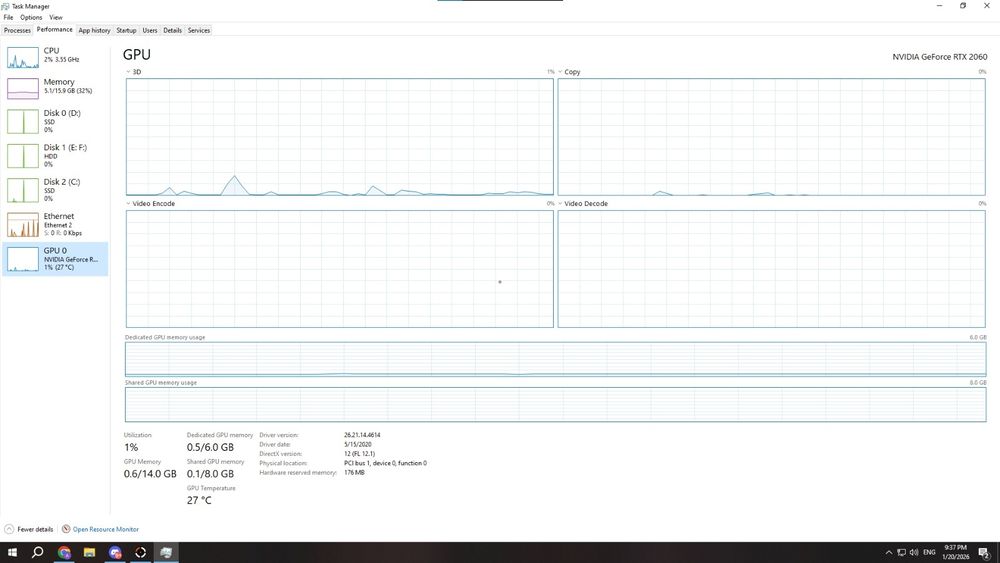Show hidden system tray icons
The image size is (1000, 563).
tap(888, 552)
